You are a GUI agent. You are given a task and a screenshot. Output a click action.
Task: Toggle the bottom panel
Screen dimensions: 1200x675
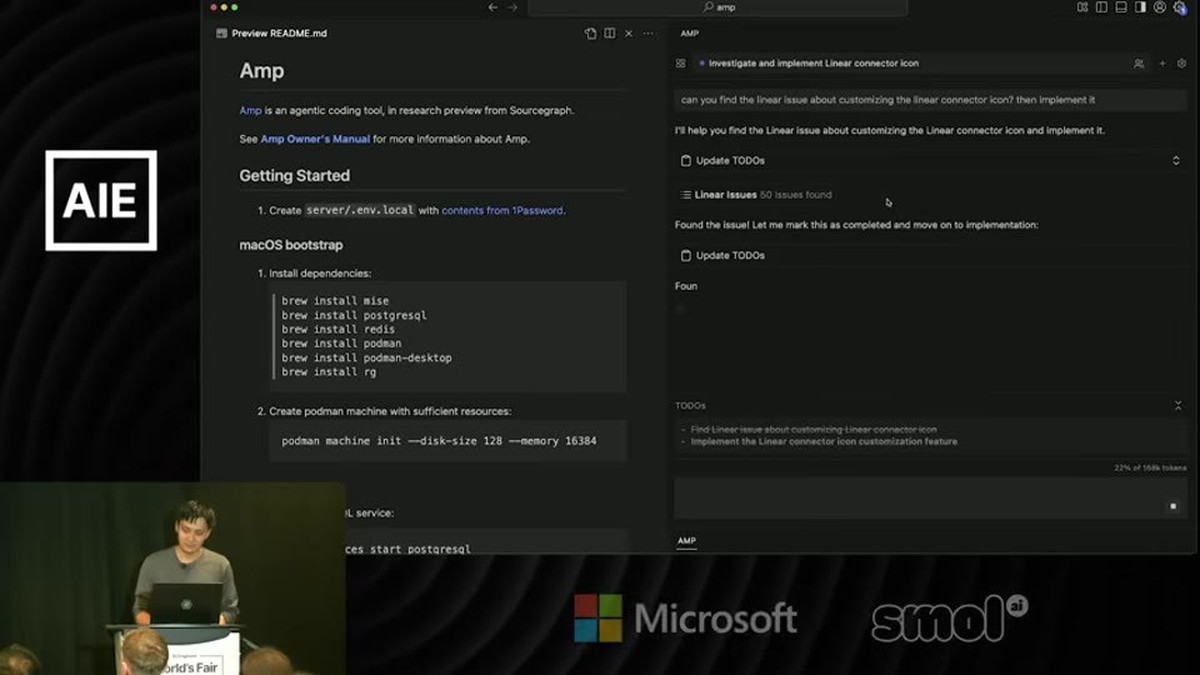[1121, 7]
